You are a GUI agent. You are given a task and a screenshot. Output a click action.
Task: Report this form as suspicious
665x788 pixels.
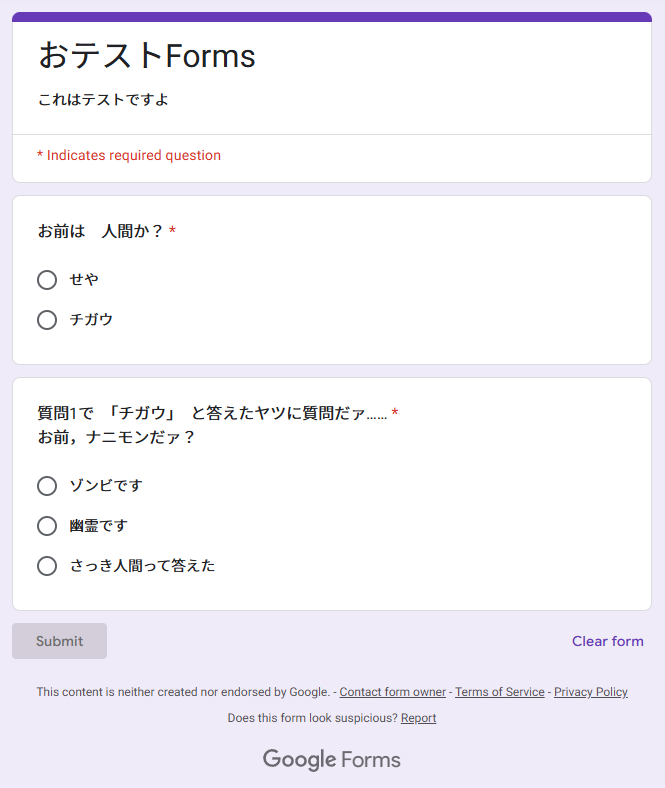pyautogui.click(x=418, y=718)
